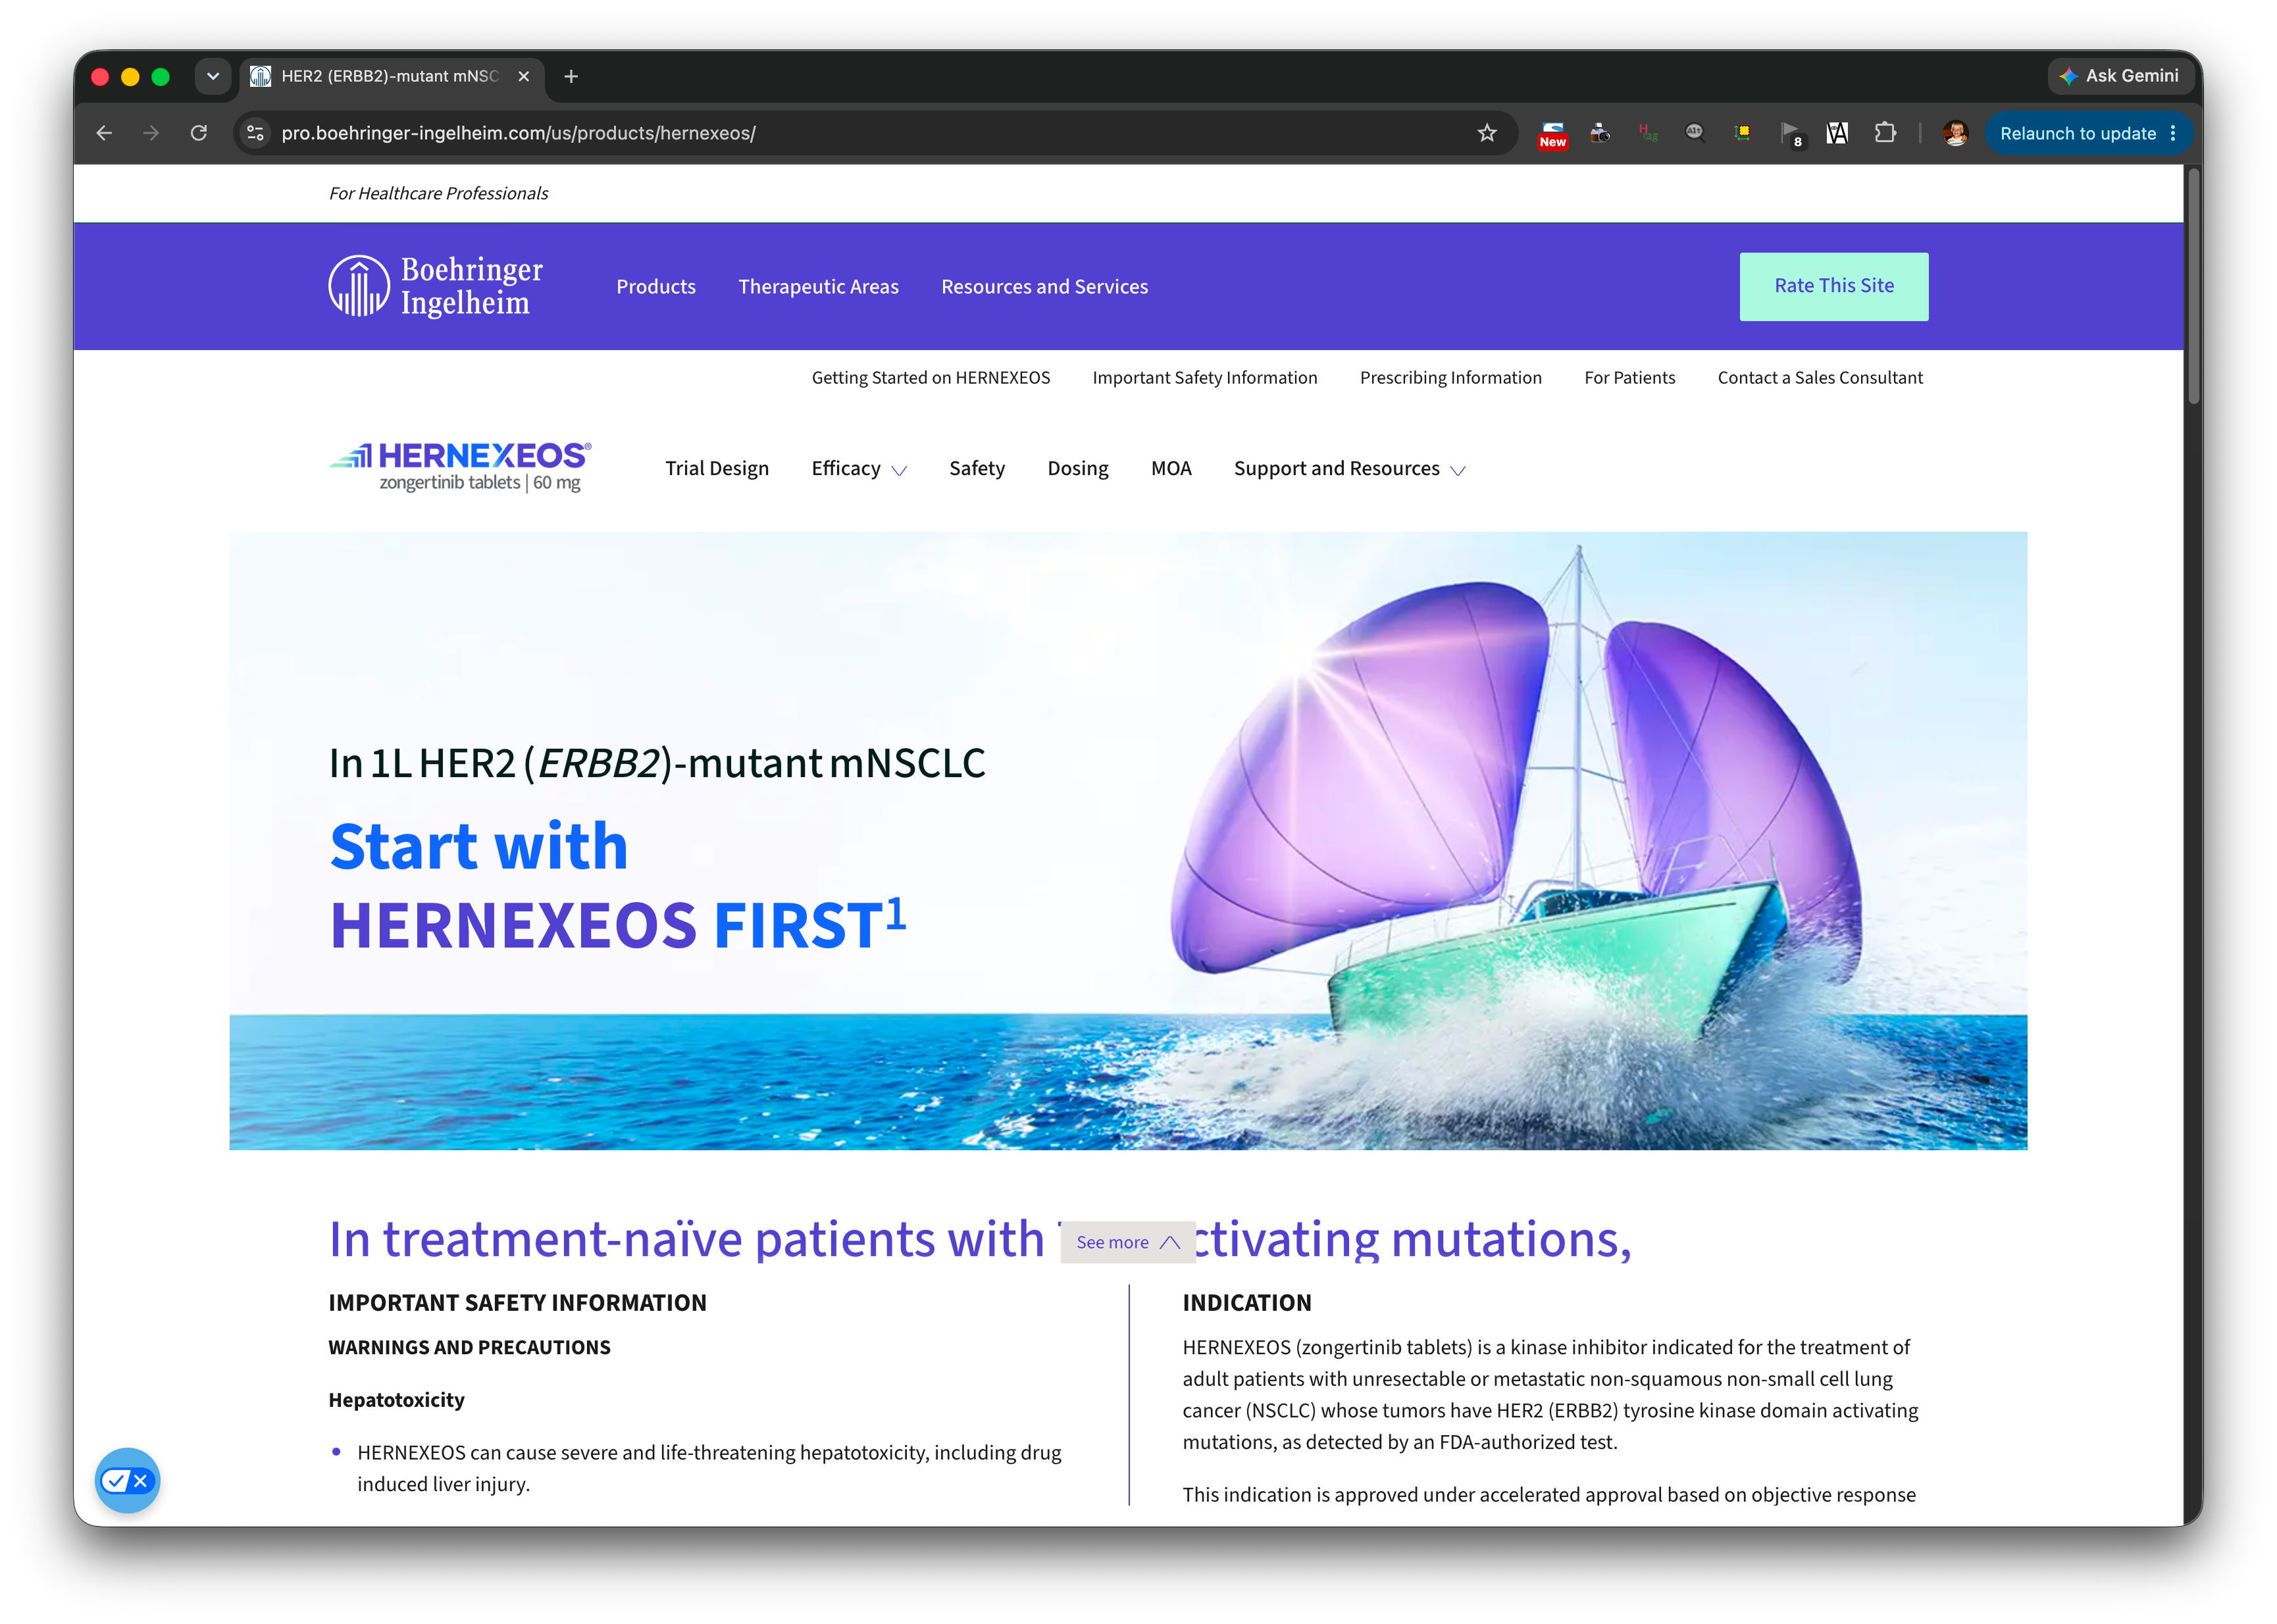Open the tab search dropdown arrow
The height and width of the screenshot is (1624, 2277).
click(x=213, y=76)
